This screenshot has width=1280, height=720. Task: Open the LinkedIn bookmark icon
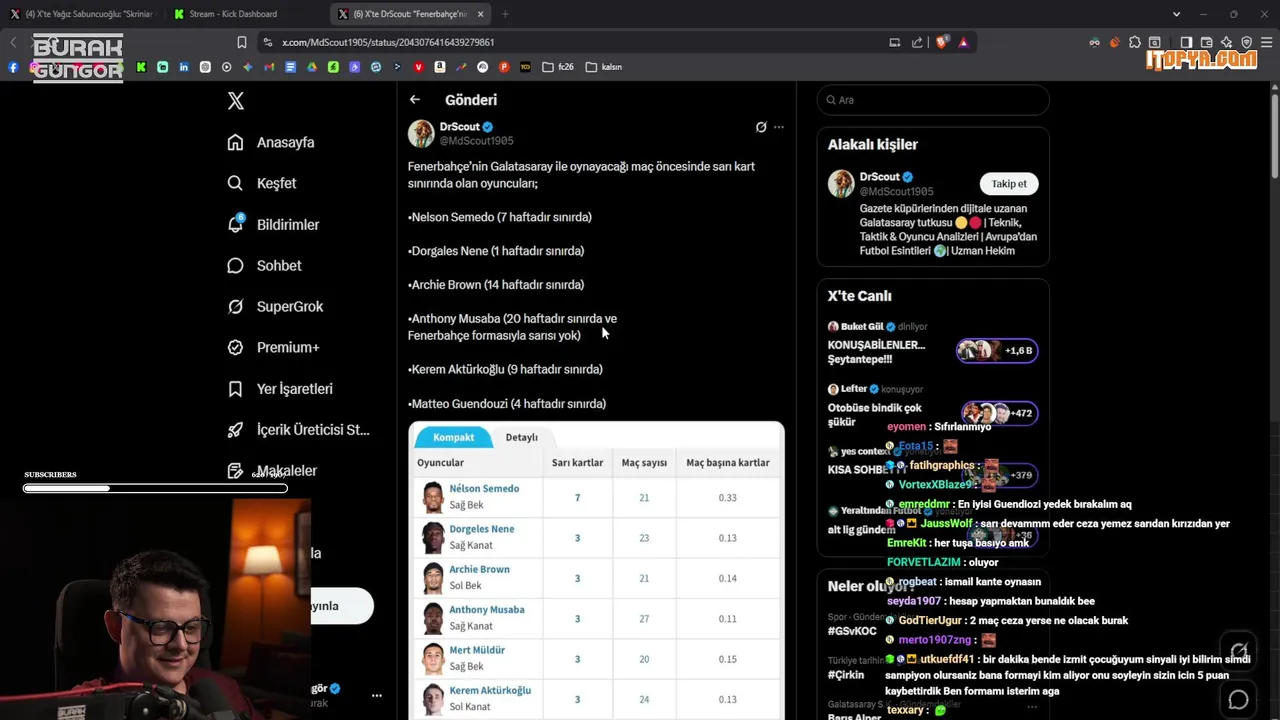click(x=184, y=67)
